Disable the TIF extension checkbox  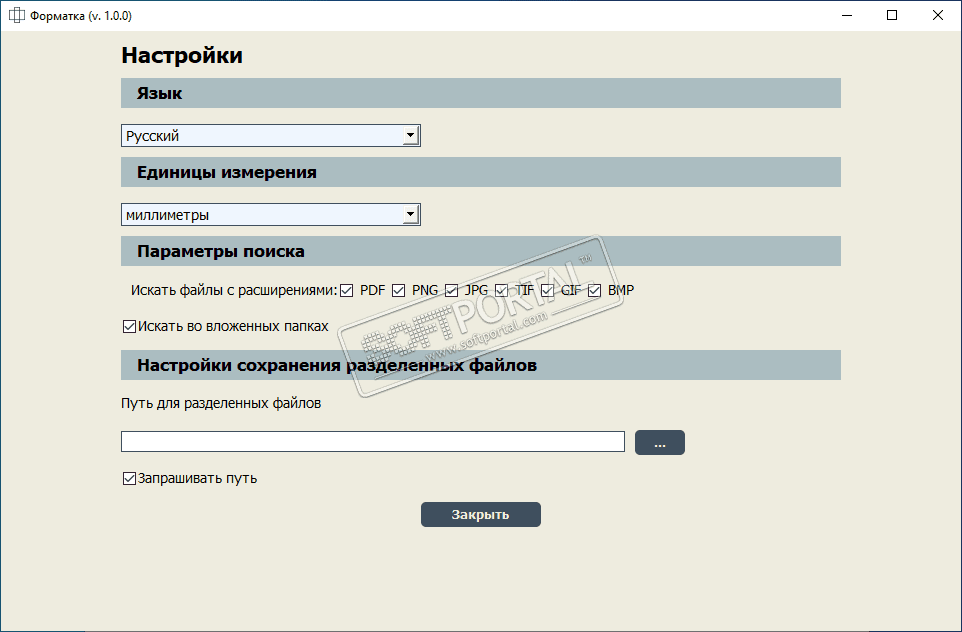(502, 291)
